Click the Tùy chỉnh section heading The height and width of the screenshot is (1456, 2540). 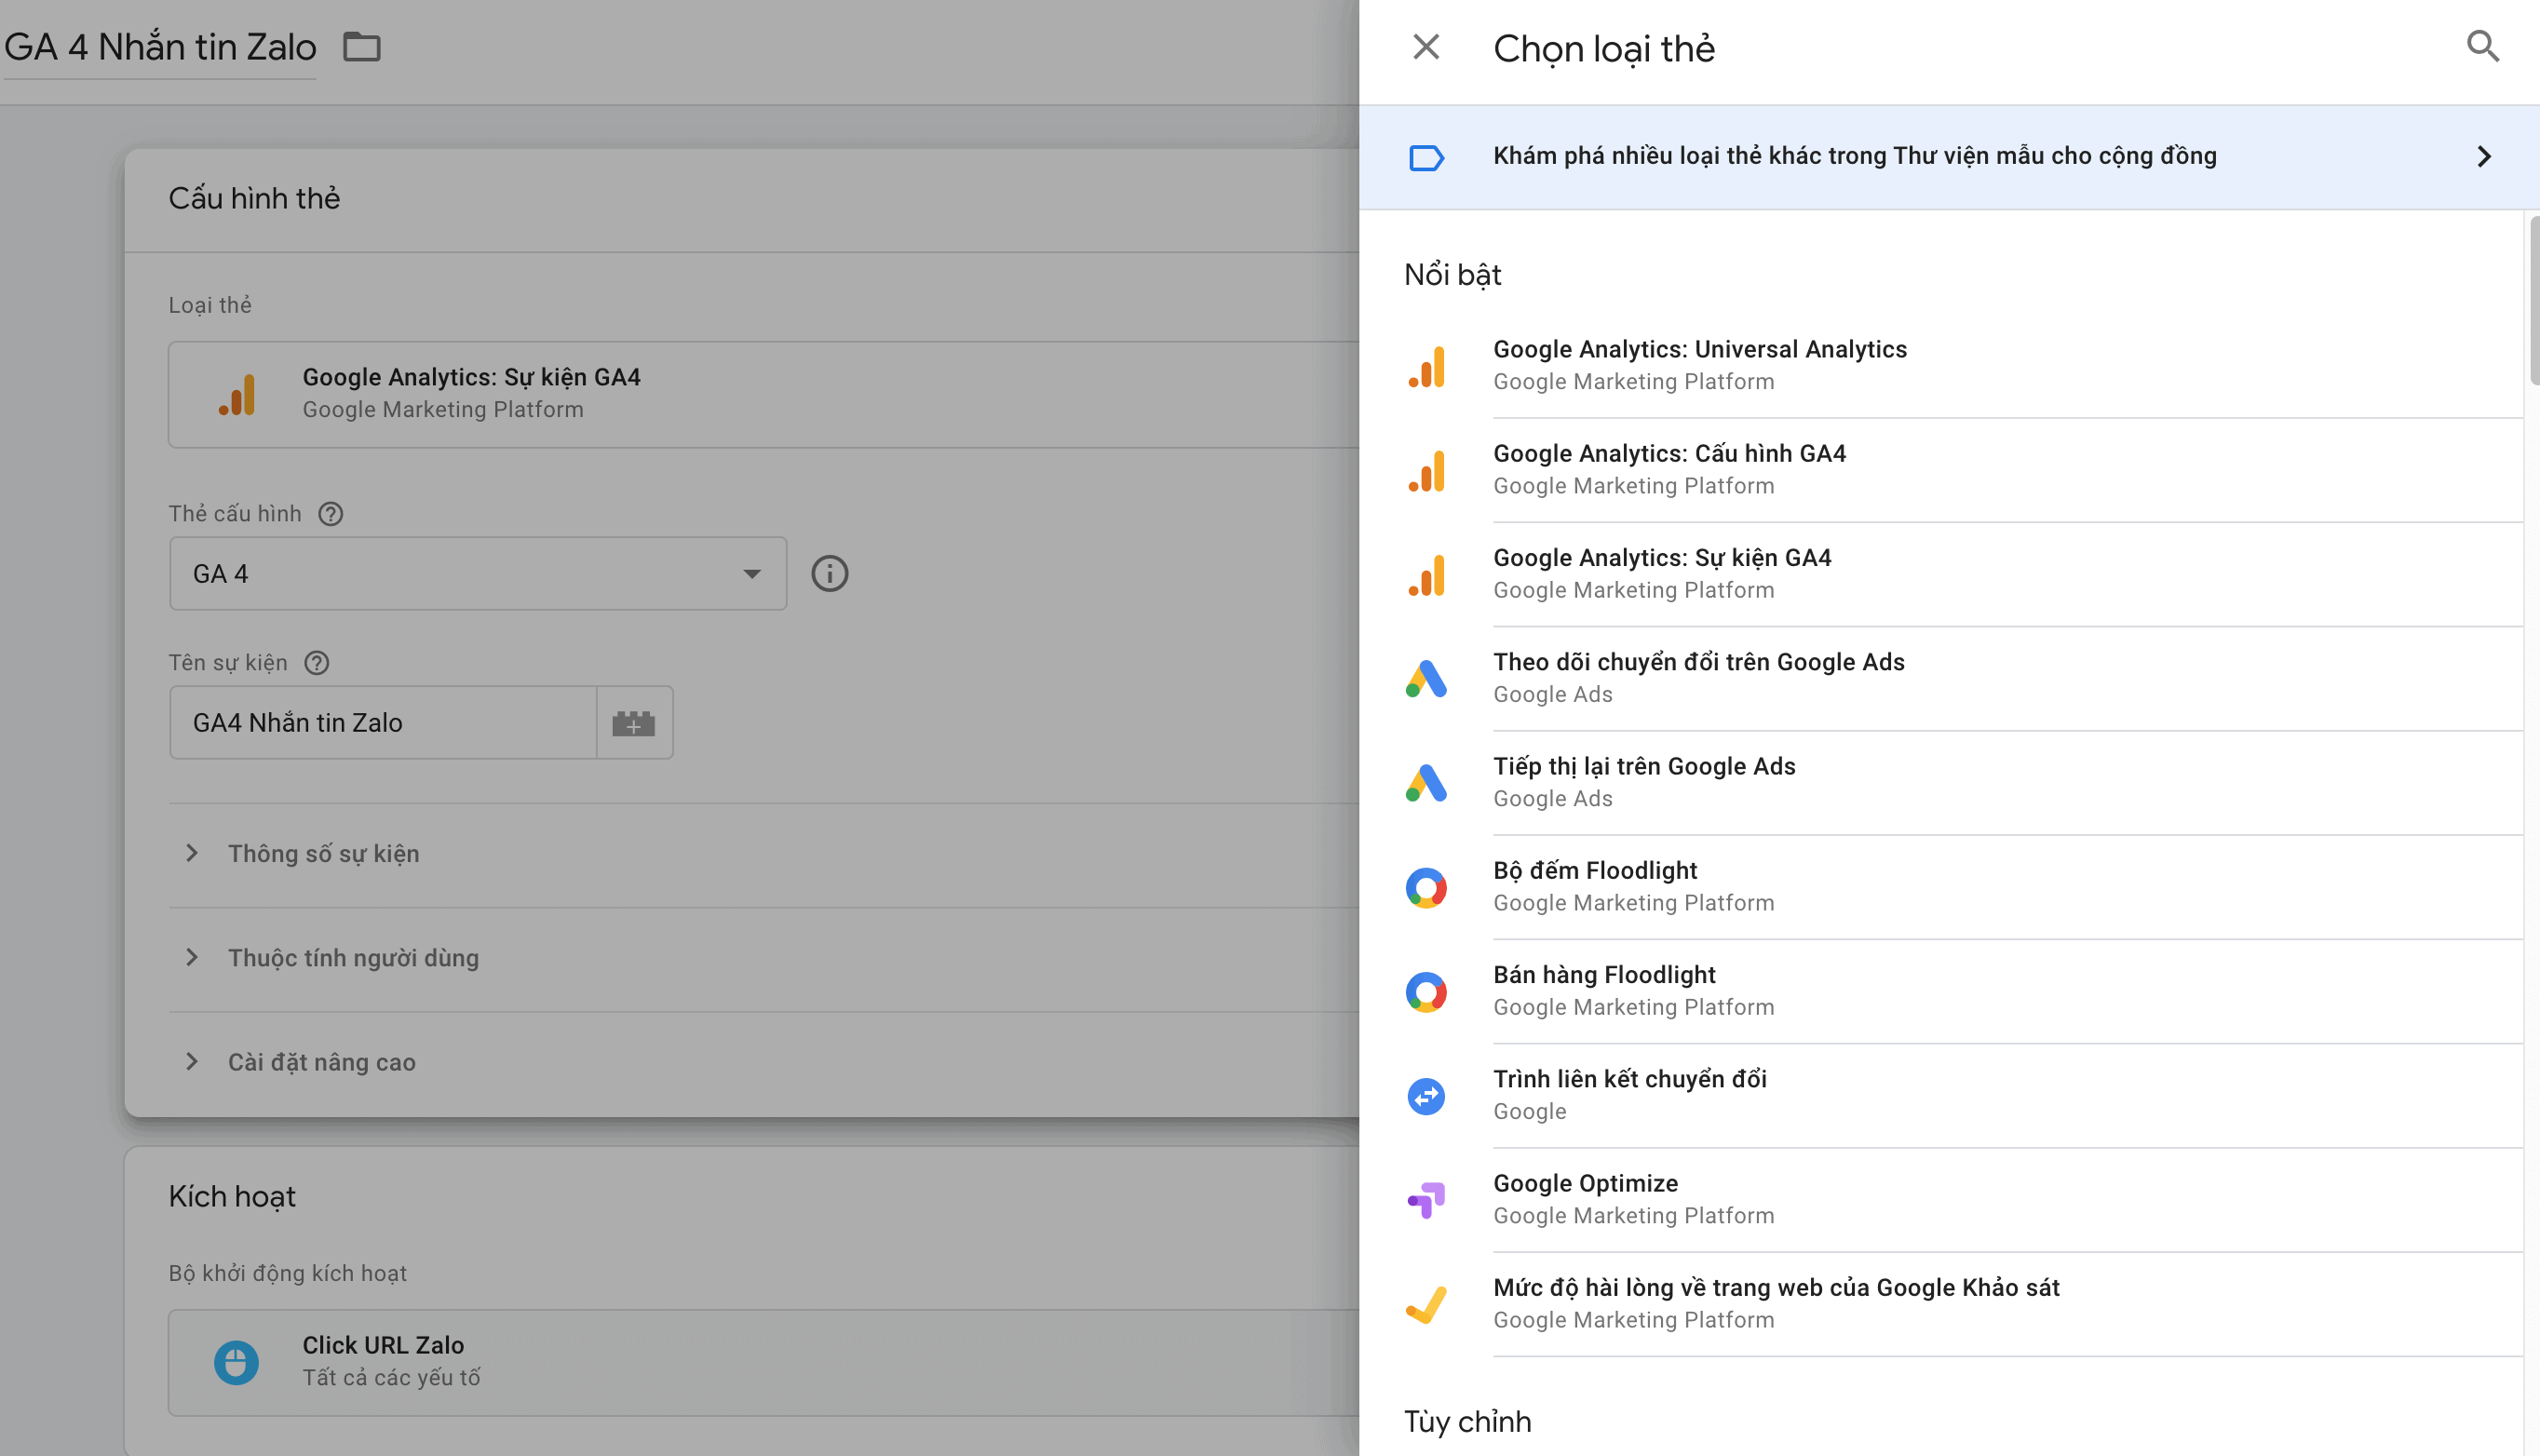point(1467,1421)
